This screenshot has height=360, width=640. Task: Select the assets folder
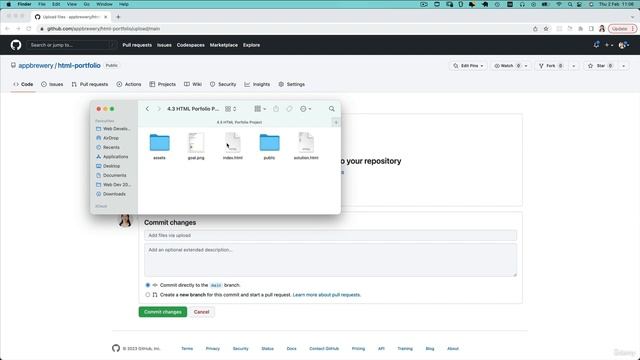pyautogui.click(x=159, y=146)
